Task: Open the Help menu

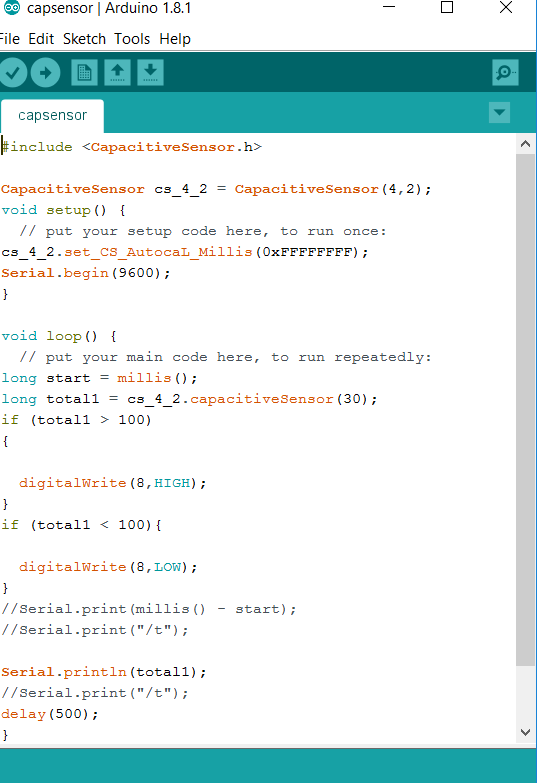Action: [175, 39]
